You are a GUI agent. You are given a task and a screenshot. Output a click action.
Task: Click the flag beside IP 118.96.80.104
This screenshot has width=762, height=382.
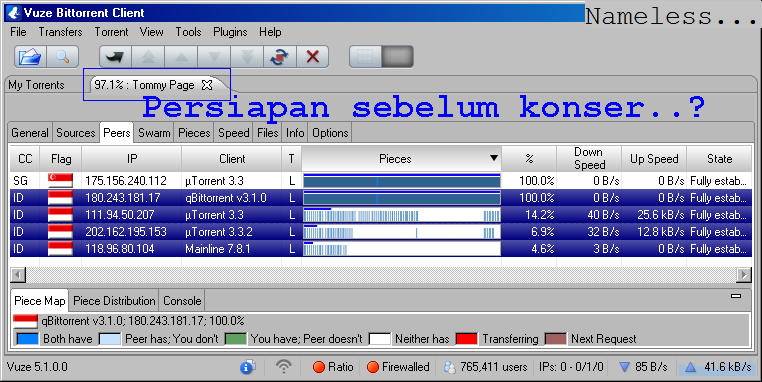(x=60, y=249)
